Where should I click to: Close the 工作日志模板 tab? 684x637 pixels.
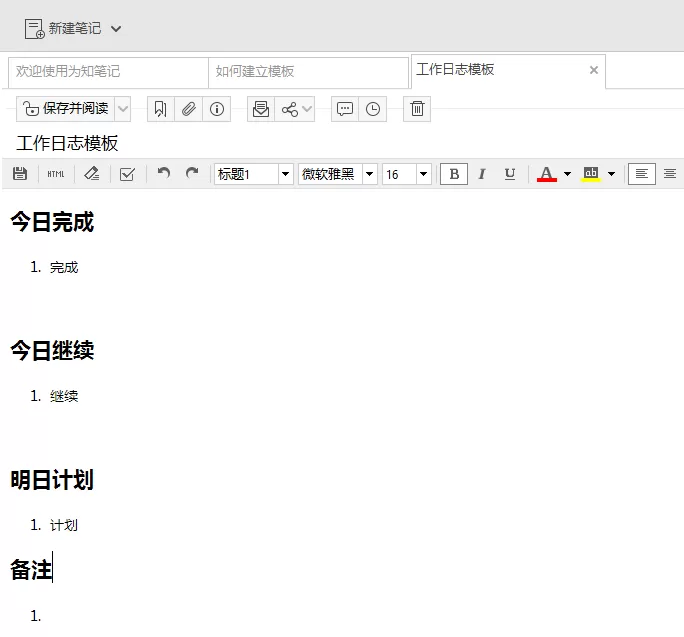click(593, 70)
